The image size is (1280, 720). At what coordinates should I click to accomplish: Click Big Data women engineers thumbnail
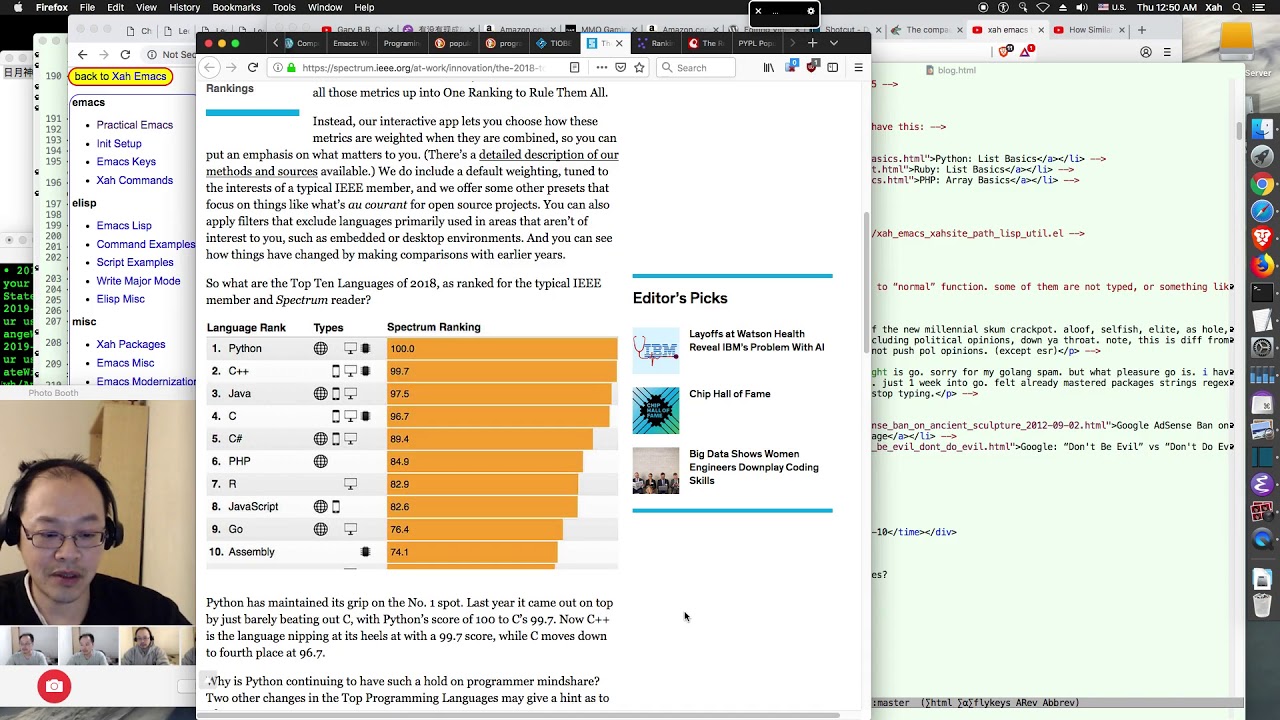pos(656,471)
